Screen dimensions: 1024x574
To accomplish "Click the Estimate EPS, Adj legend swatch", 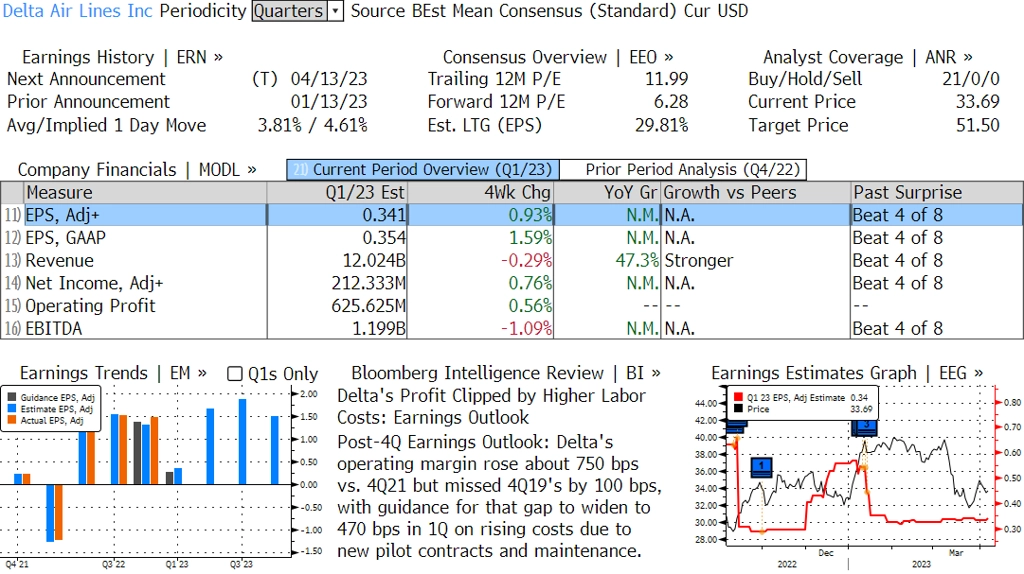I will click(12, 409).
